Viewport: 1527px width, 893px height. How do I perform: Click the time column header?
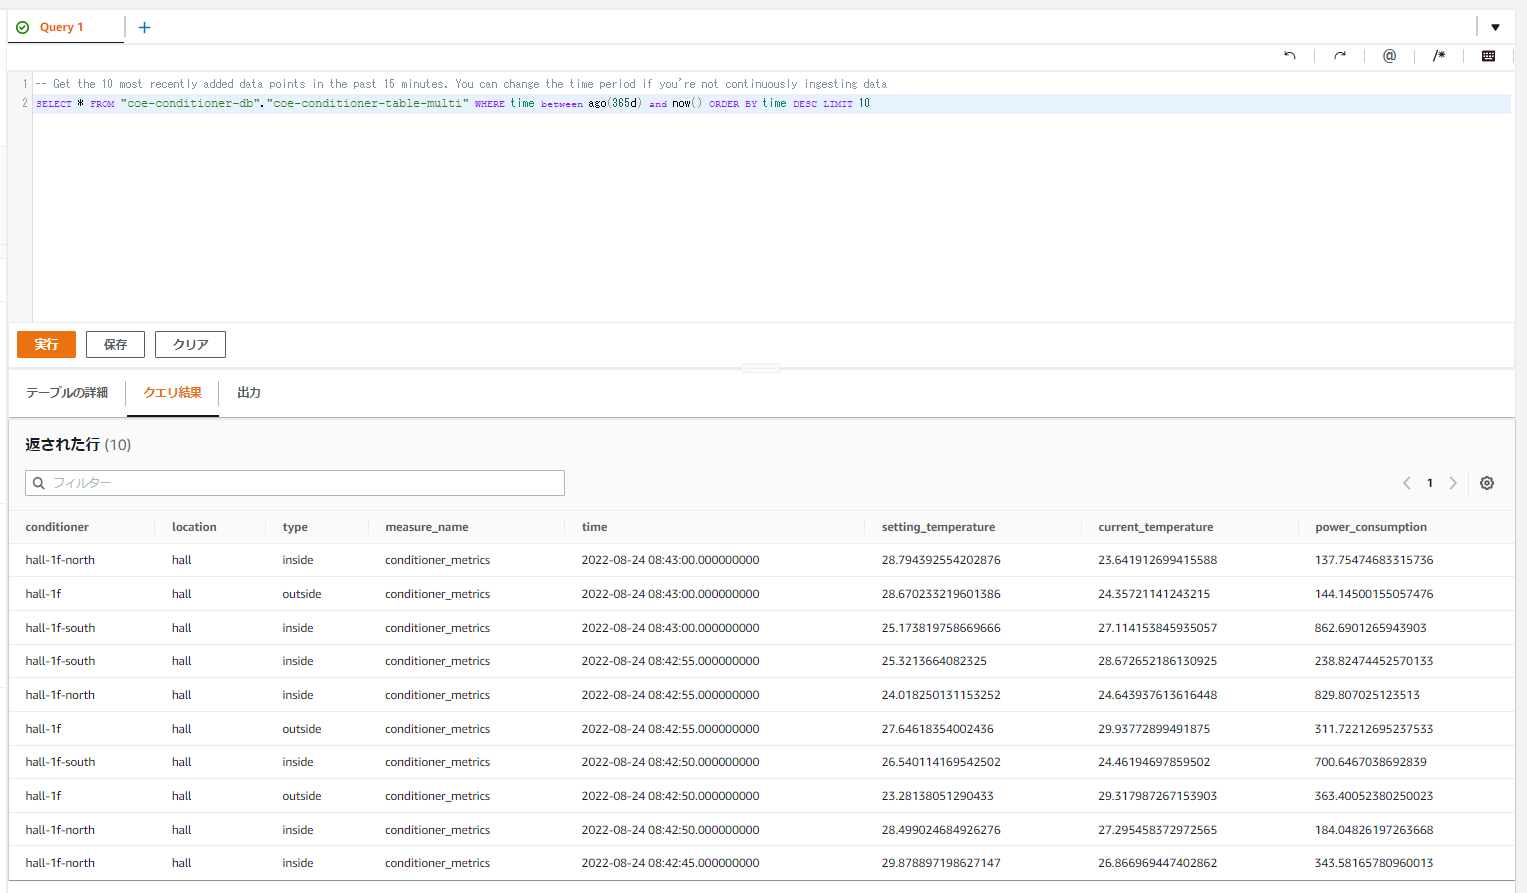(x=594, y=527)
